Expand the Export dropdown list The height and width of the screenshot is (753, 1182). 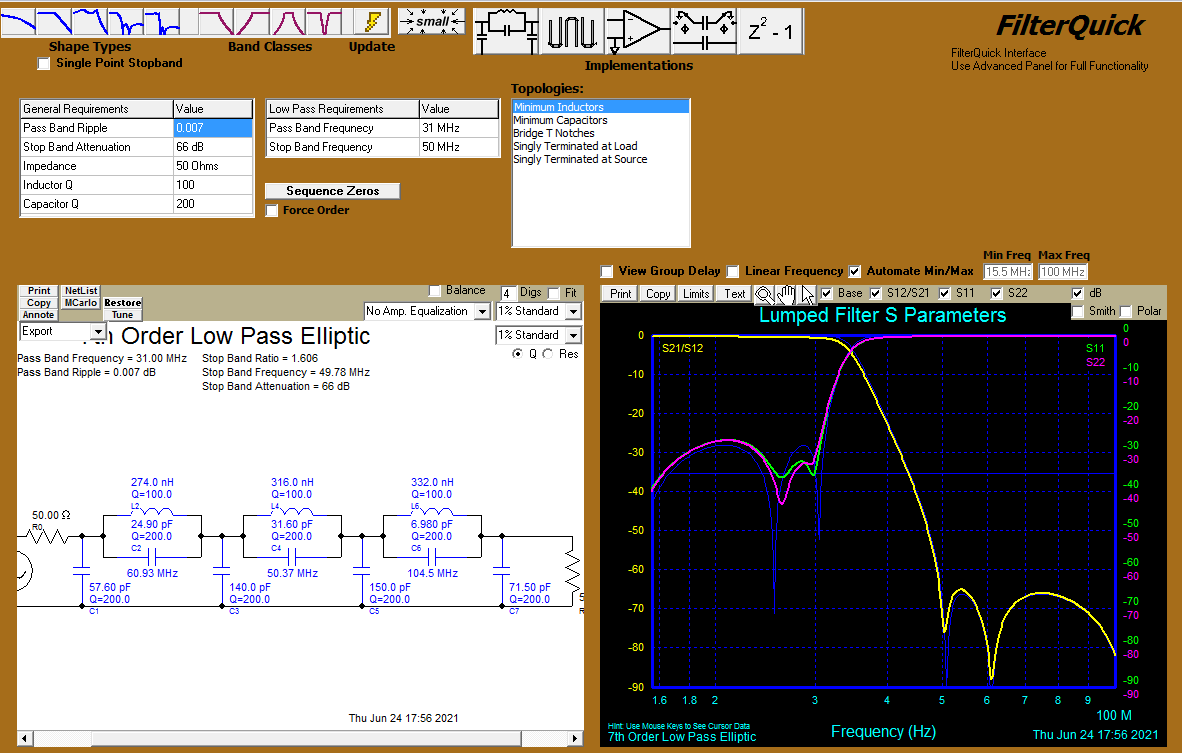[98, 331]
